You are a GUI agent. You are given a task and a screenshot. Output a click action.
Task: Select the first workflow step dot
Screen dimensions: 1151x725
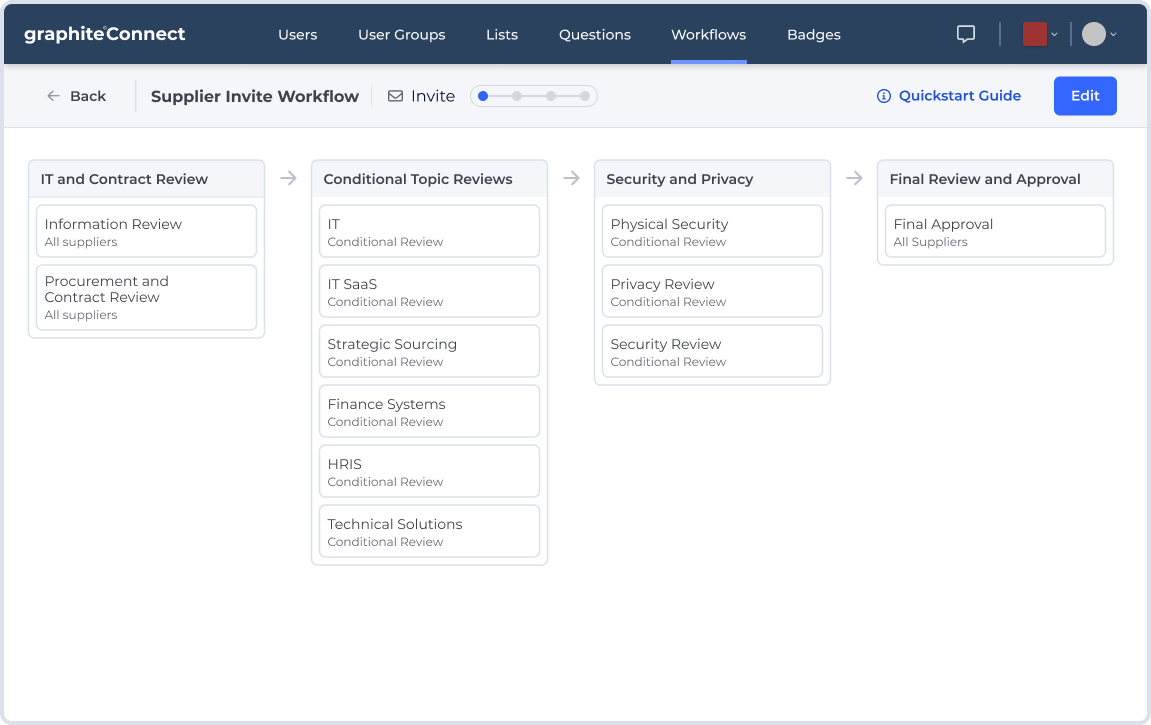483,96
